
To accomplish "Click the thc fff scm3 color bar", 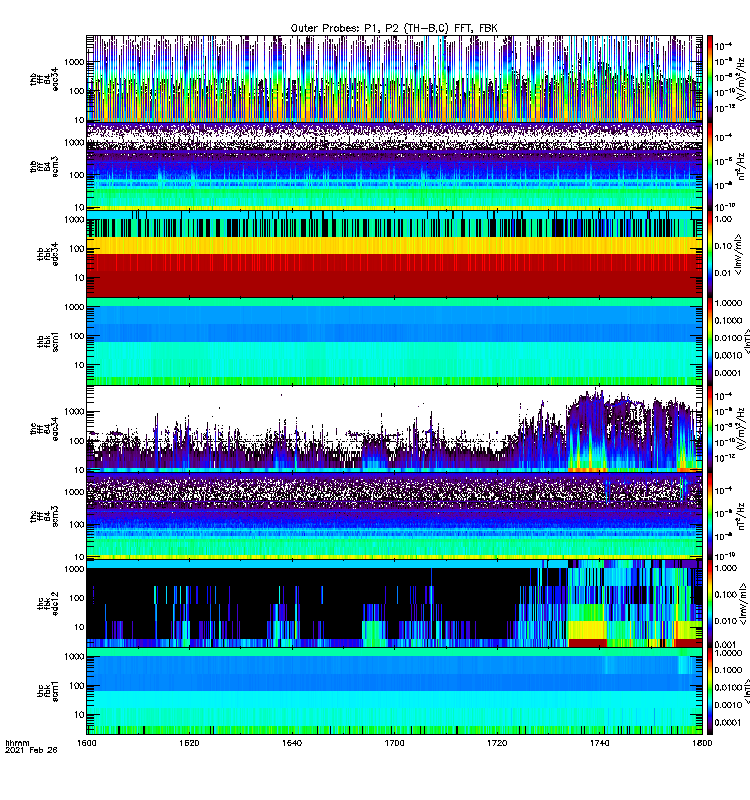I will point(710,516).
